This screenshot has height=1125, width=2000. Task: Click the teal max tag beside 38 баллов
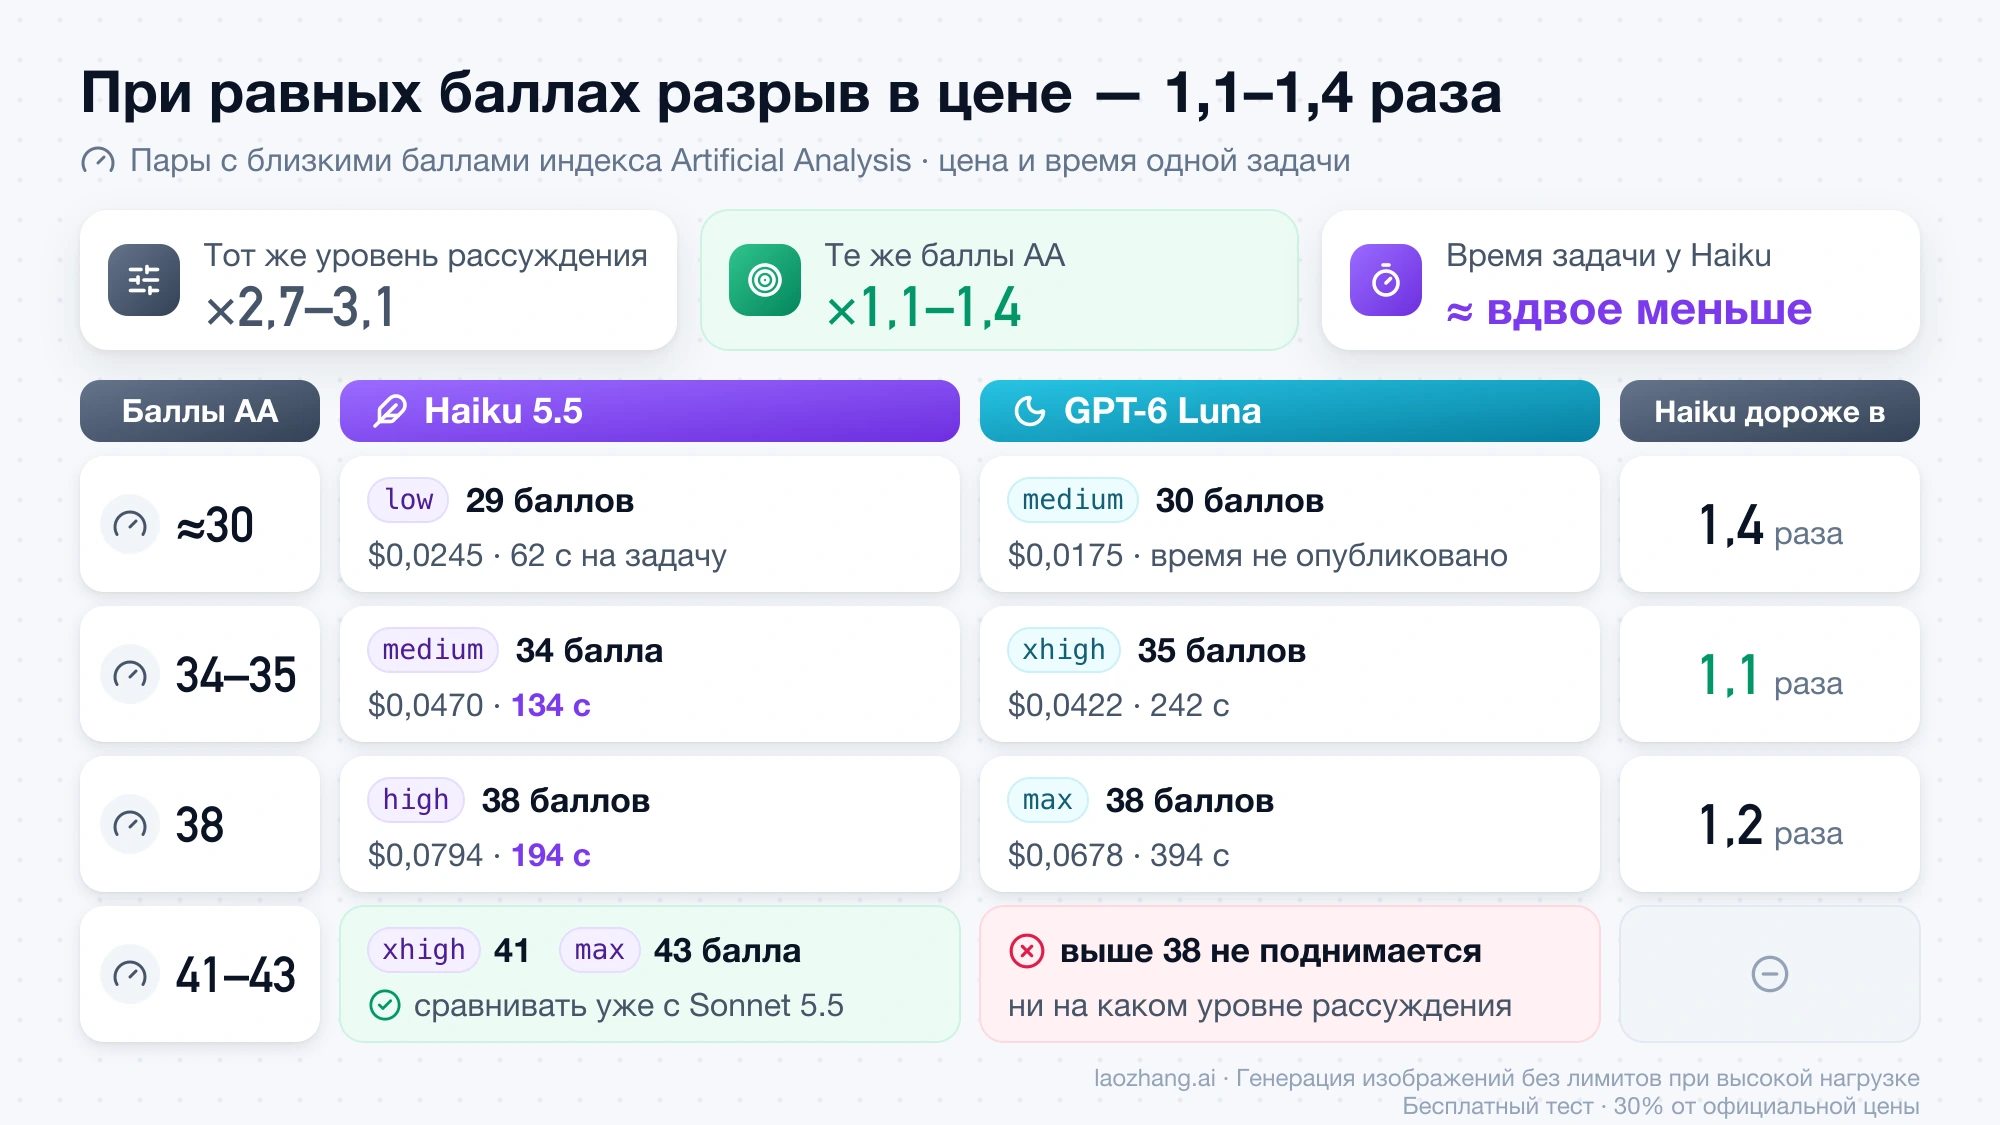[x=1048, y=800]
